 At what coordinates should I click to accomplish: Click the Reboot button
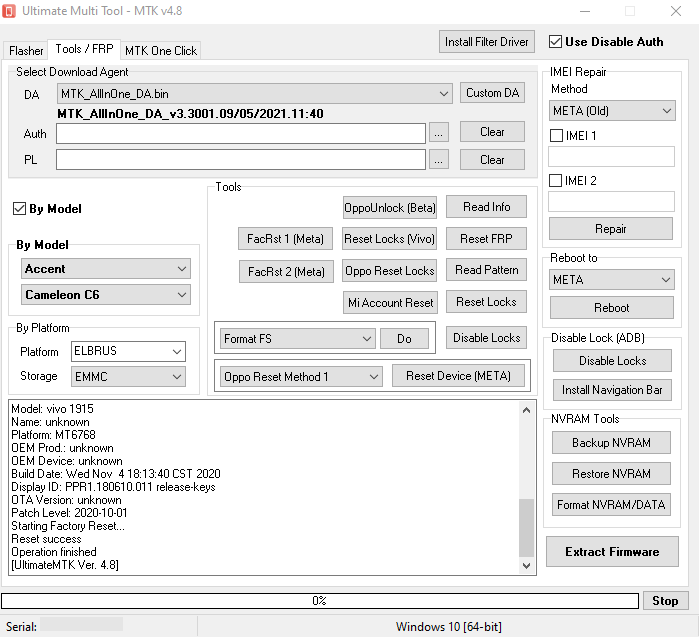coord(612,308)
